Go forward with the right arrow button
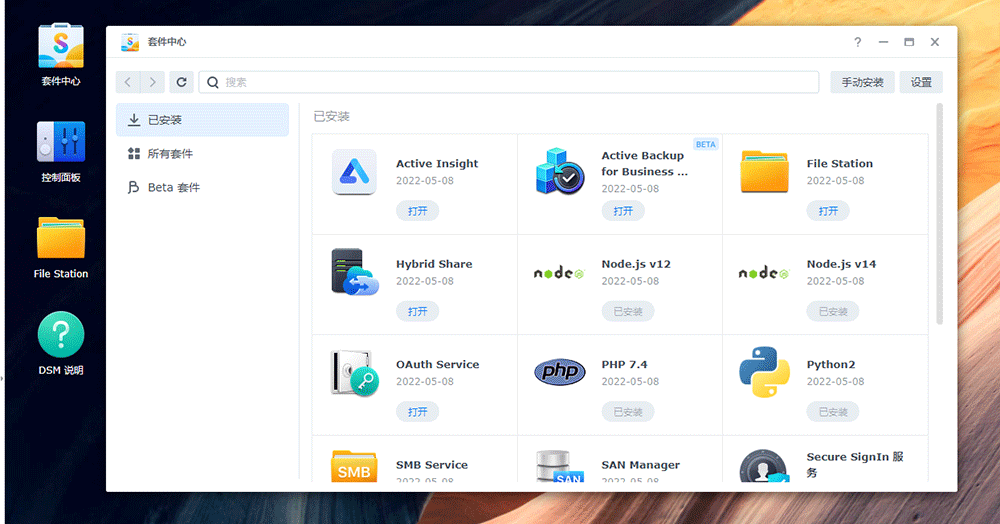Image resolution: width=1000 pixels, height=524 pixels. click(152, 82)
